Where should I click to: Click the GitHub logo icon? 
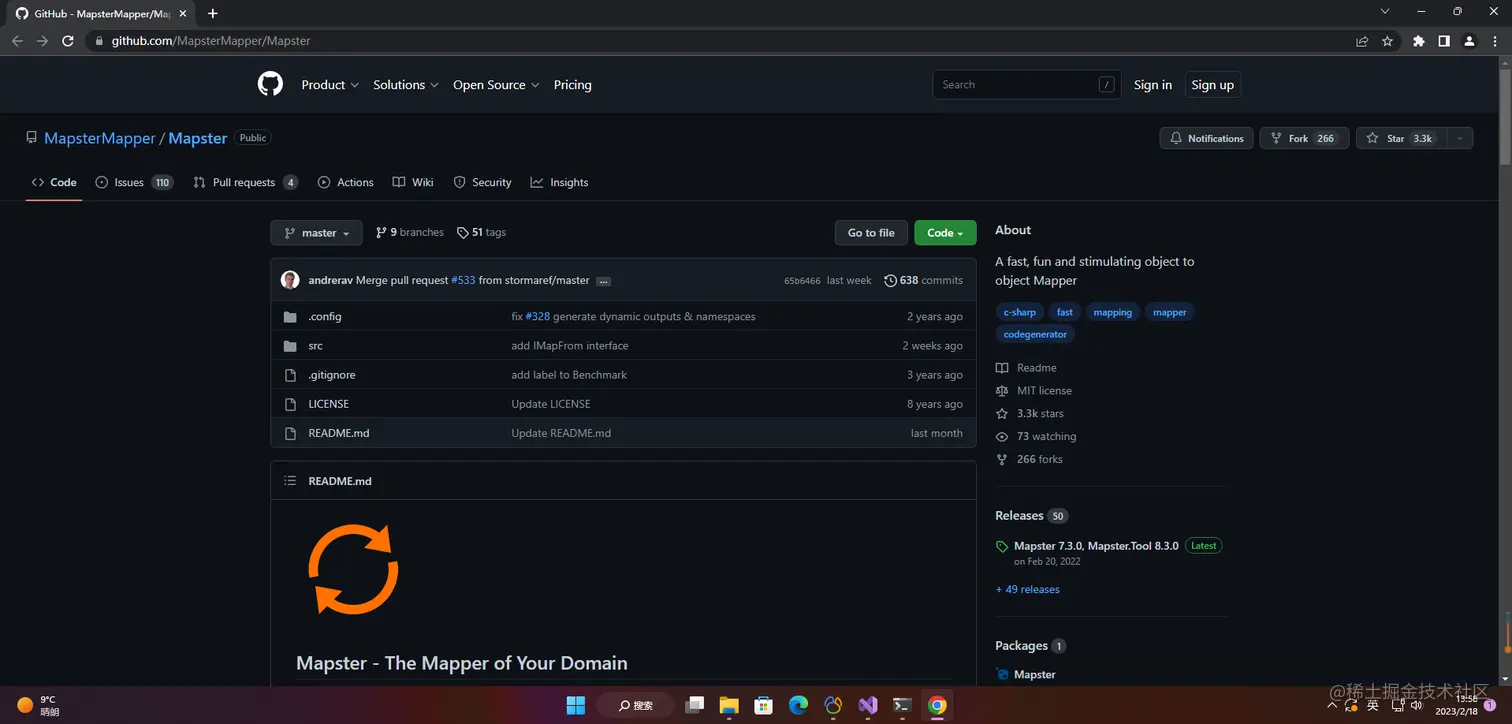click(x=270, y=85)
